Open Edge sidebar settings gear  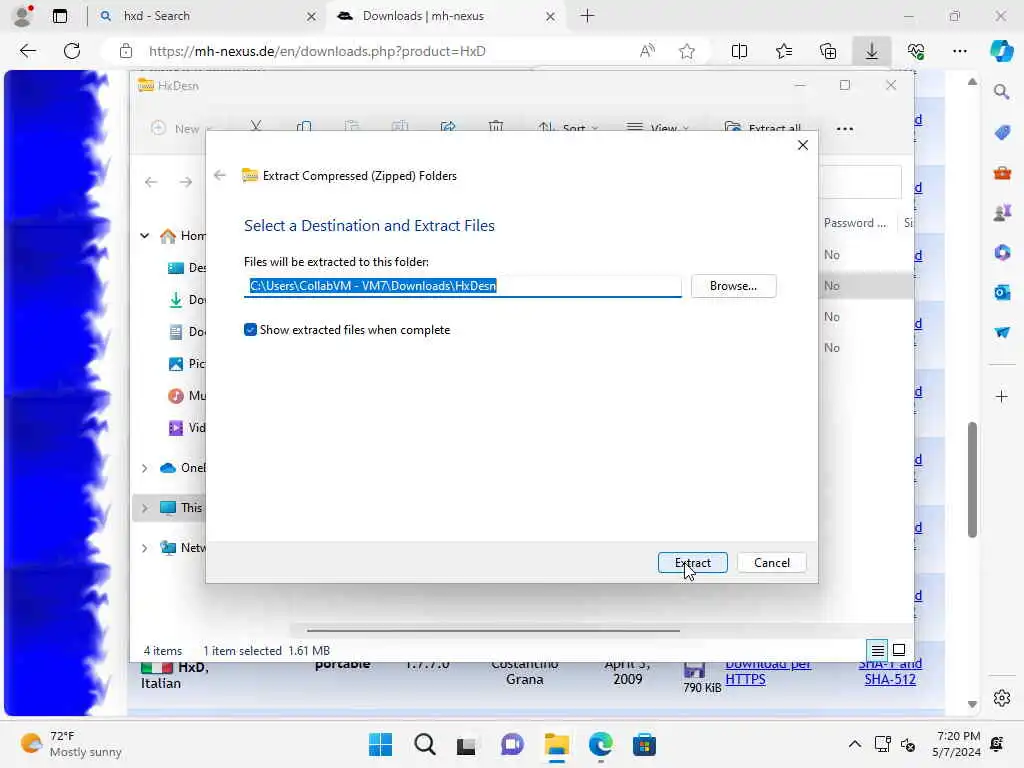pos(1002,698)
